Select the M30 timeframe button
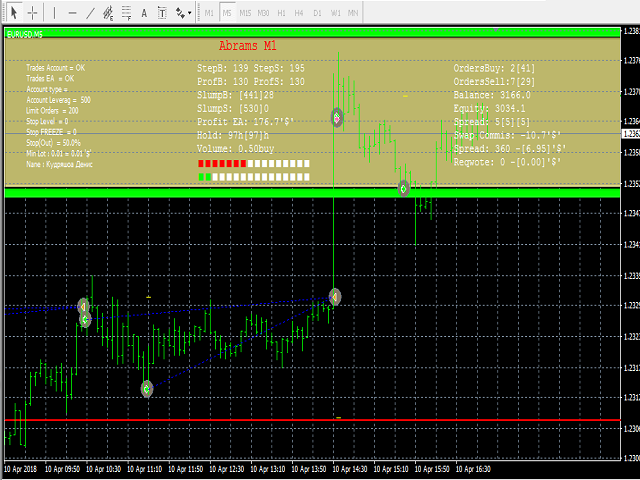The height and width of the screenshot is (480, 640). tap(264, 13)
